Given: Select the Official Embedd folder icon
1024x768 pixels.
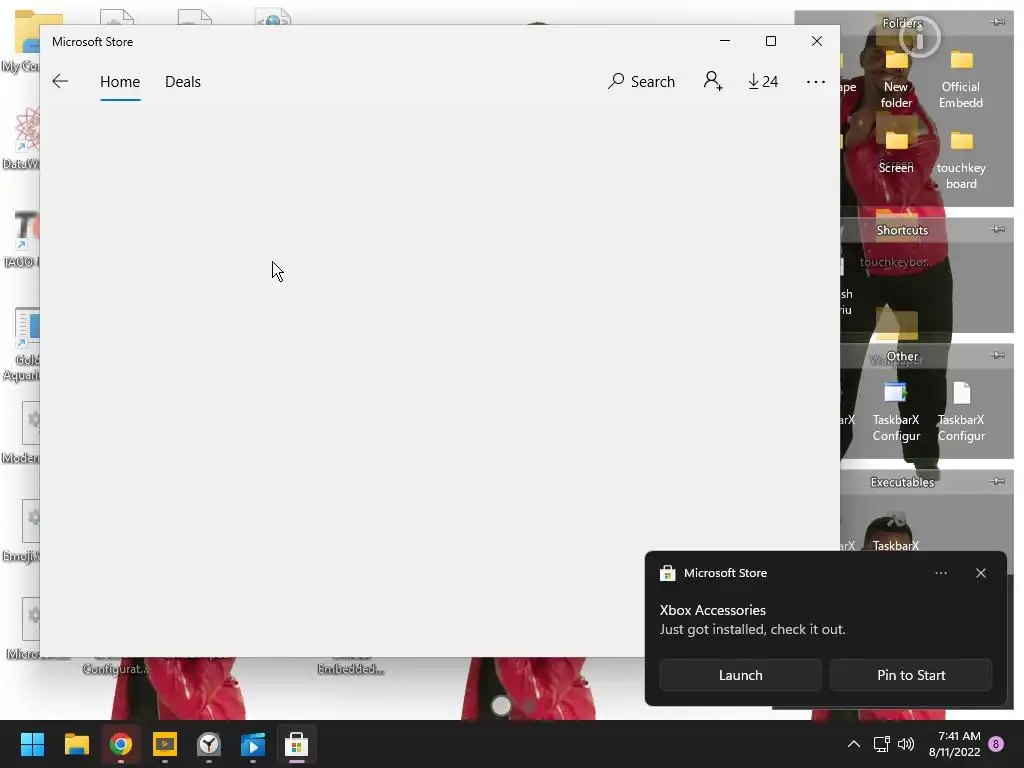Looking at the screenshot, I should coord(961,80).
